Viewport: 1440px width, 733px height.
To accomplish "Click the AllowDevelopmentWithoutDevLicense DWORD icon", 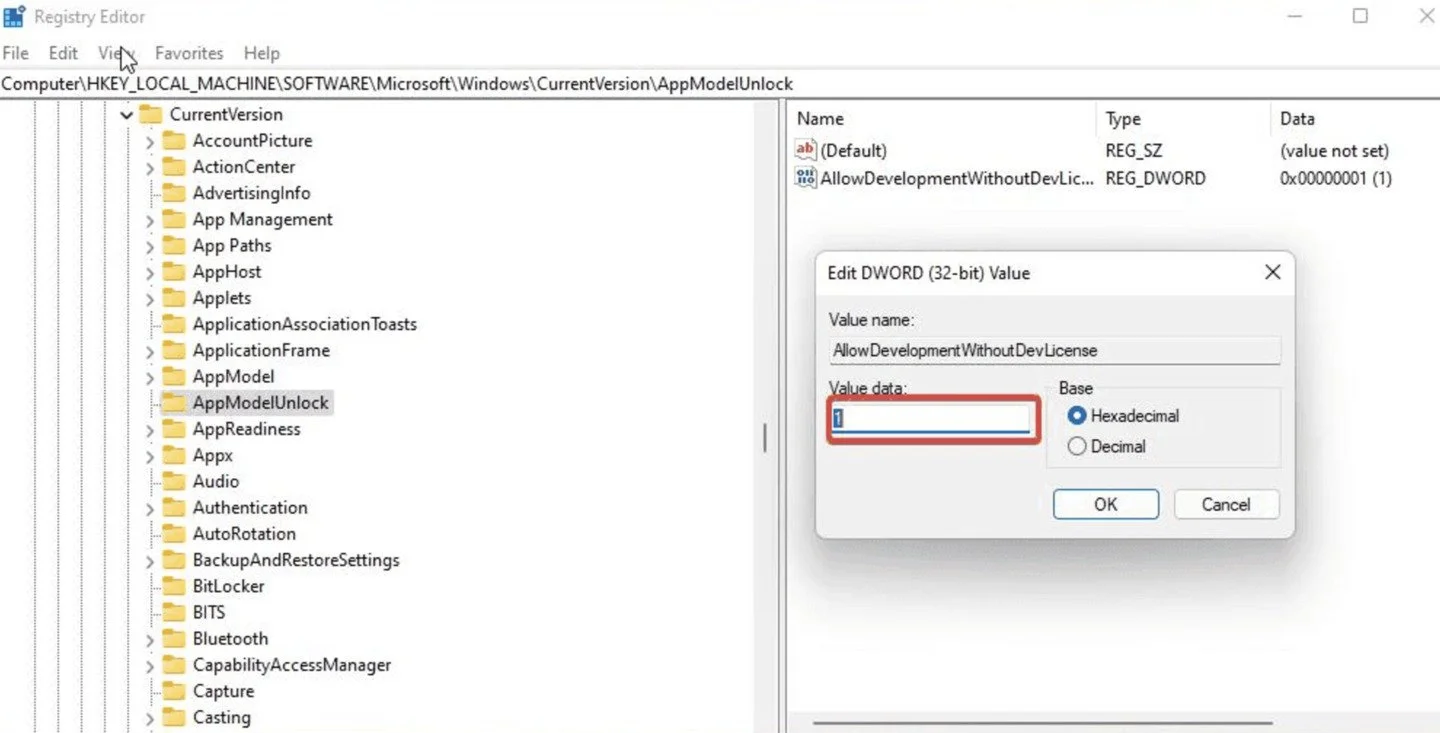I will pos(806,178).
